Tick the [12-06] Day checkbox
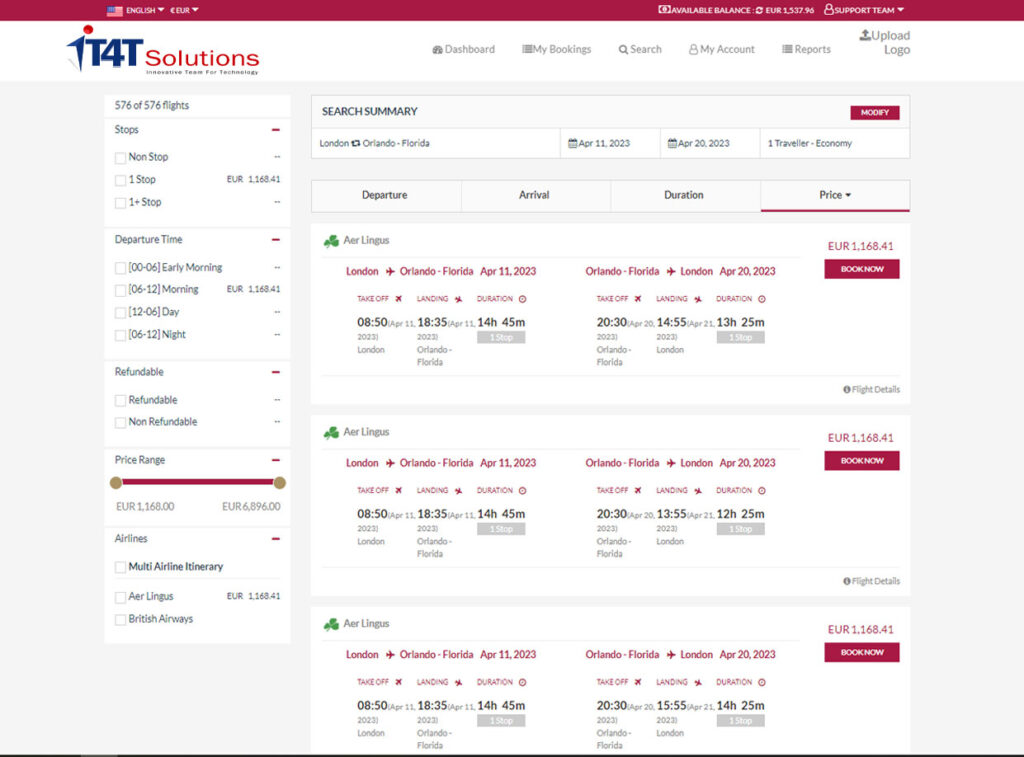 tap(120, 313)
